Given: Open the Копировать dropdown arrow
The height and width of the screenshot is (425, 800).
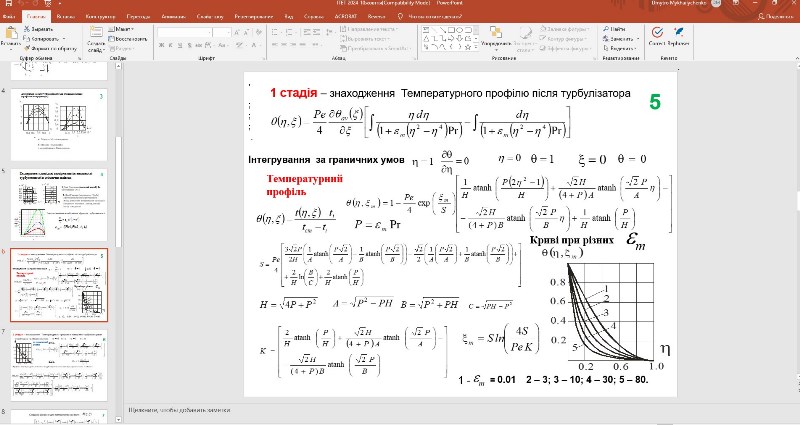Looking at the screenshot, I should [x=64, y=39].
